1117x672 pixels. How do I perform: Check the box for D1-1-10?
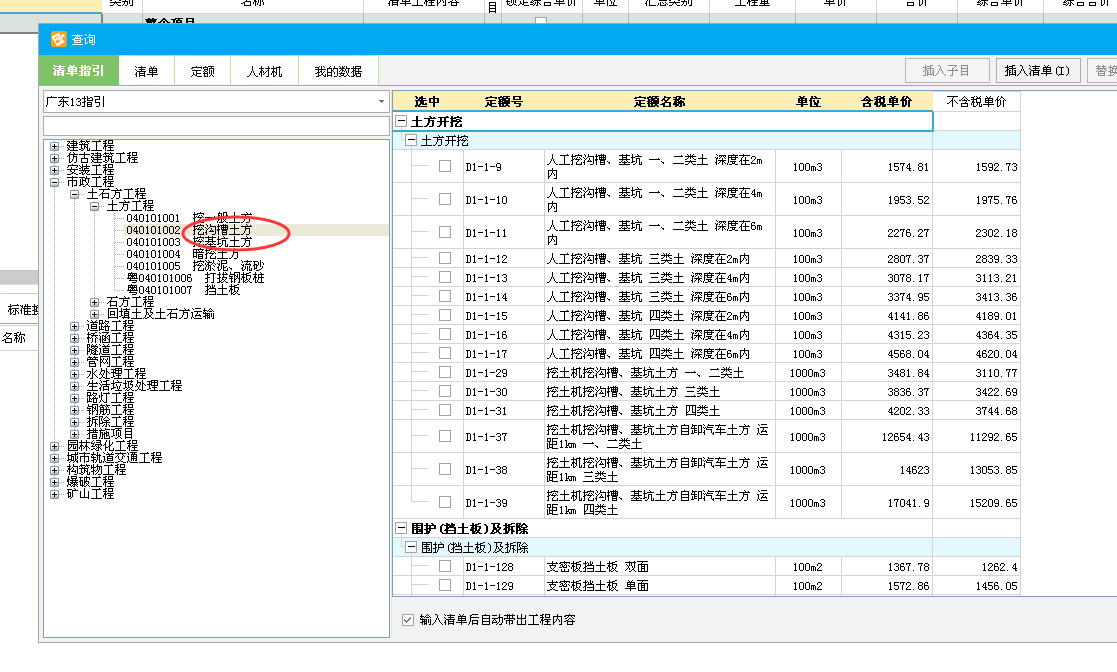[x=445, y=199]
